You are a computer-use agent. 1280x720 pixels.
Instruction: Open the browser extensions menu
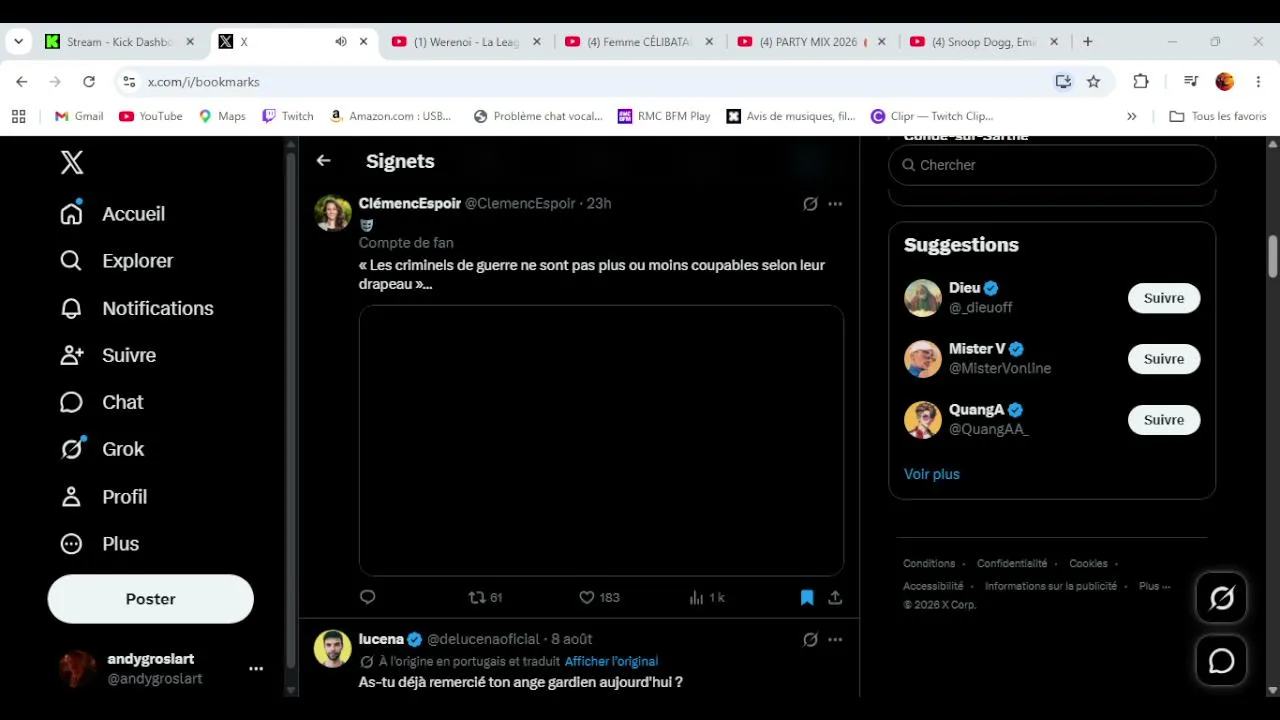point(1141,82)
